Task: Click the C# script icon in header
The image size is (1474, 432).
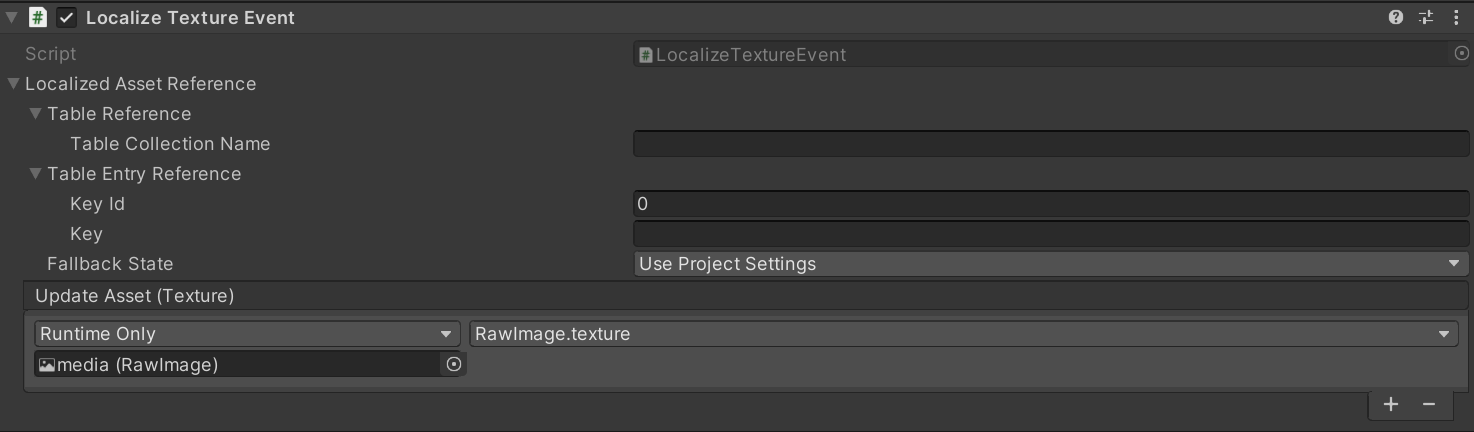Action: pos(37,17)
